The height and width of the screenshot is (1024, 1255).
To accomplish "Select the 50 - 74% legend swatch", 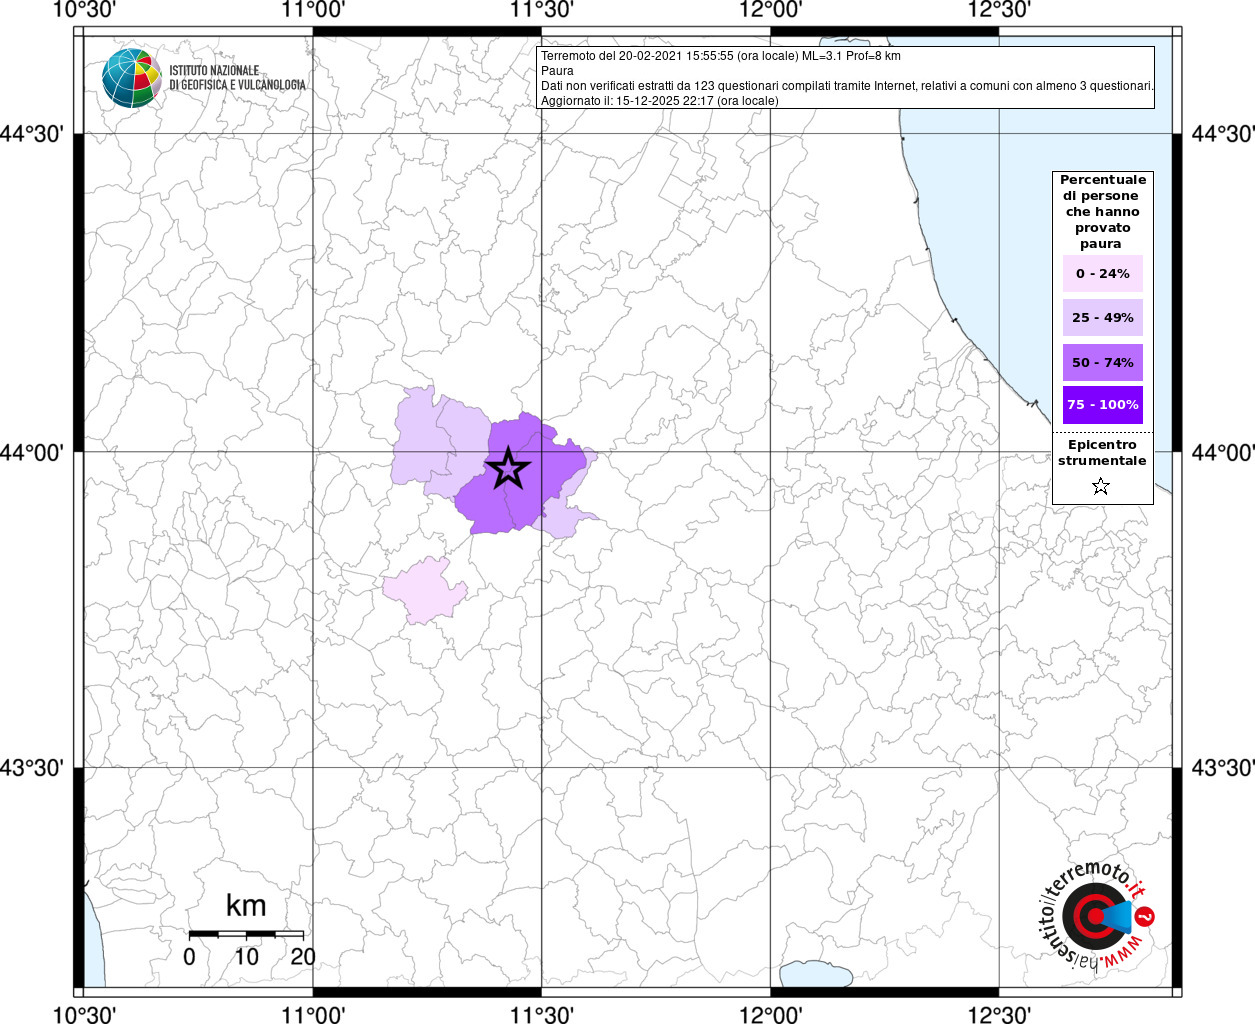I will click(1103, 362).
